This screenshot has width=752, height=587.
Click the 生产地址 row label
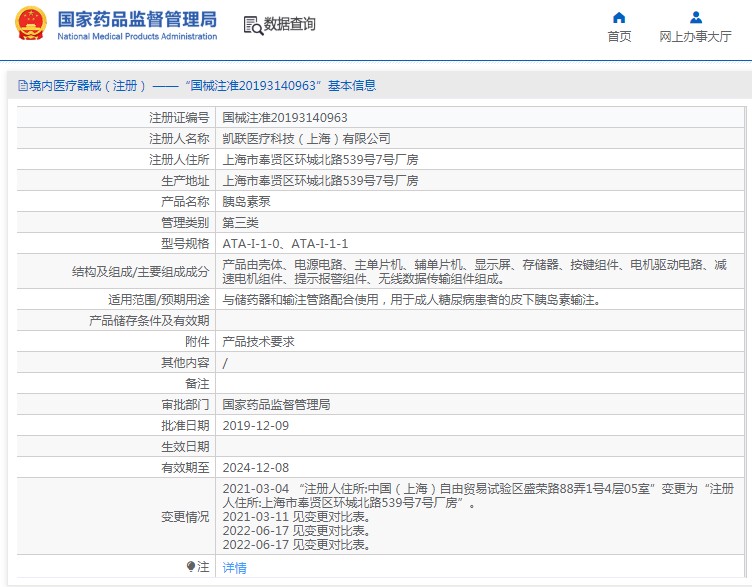click(185, 181)
